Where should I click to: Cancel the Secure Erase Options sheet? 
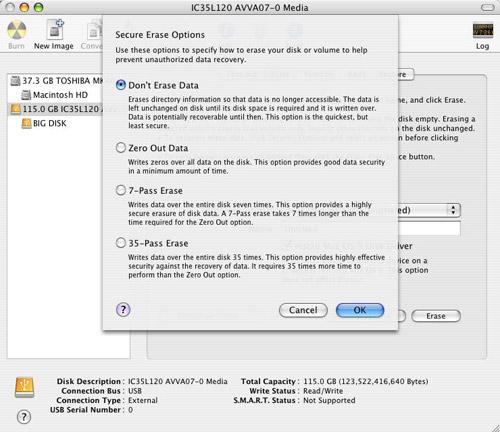click(303, 310)
